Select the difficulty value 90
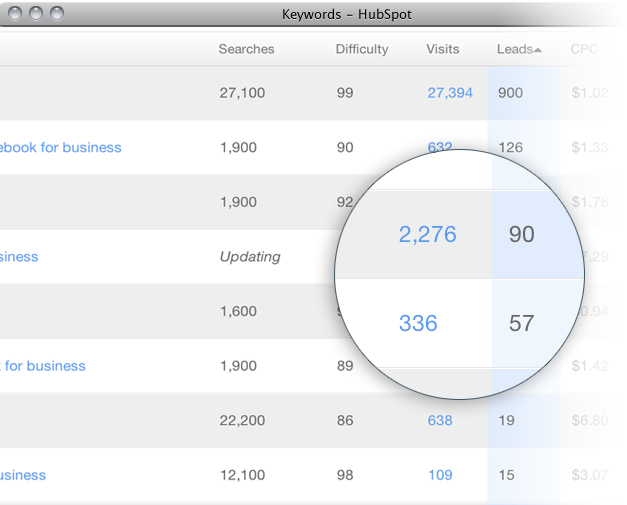Screen dimensions: 627x505 345,148
